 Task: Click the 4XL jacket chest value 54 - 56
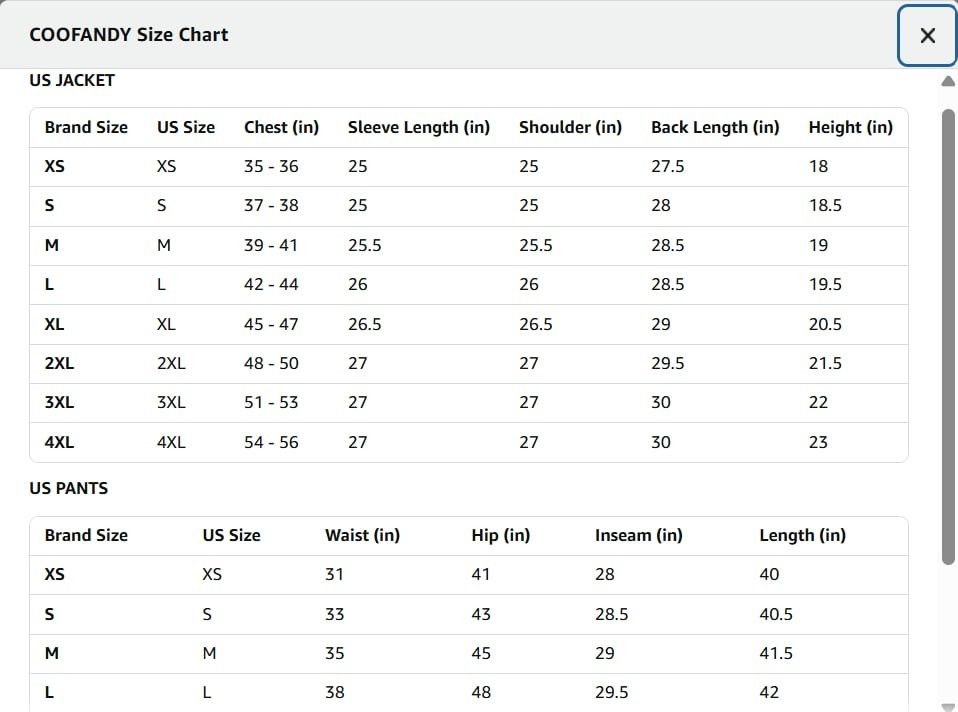point(271,442)
